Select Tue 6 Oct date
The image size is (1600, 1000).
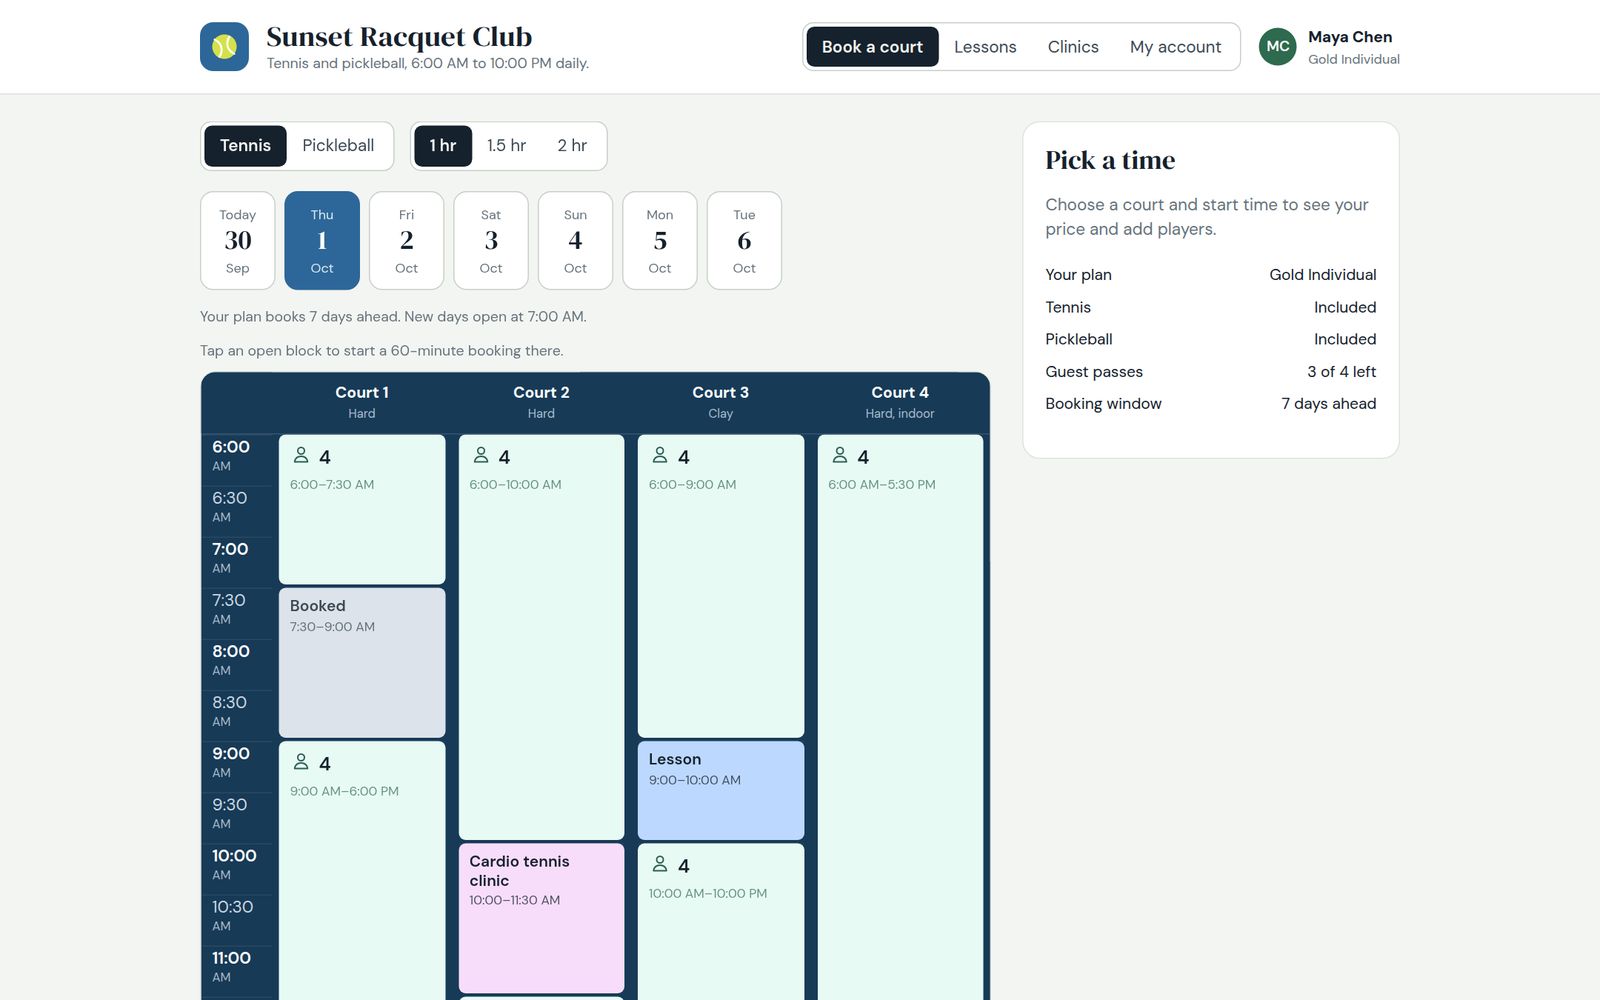744,241
